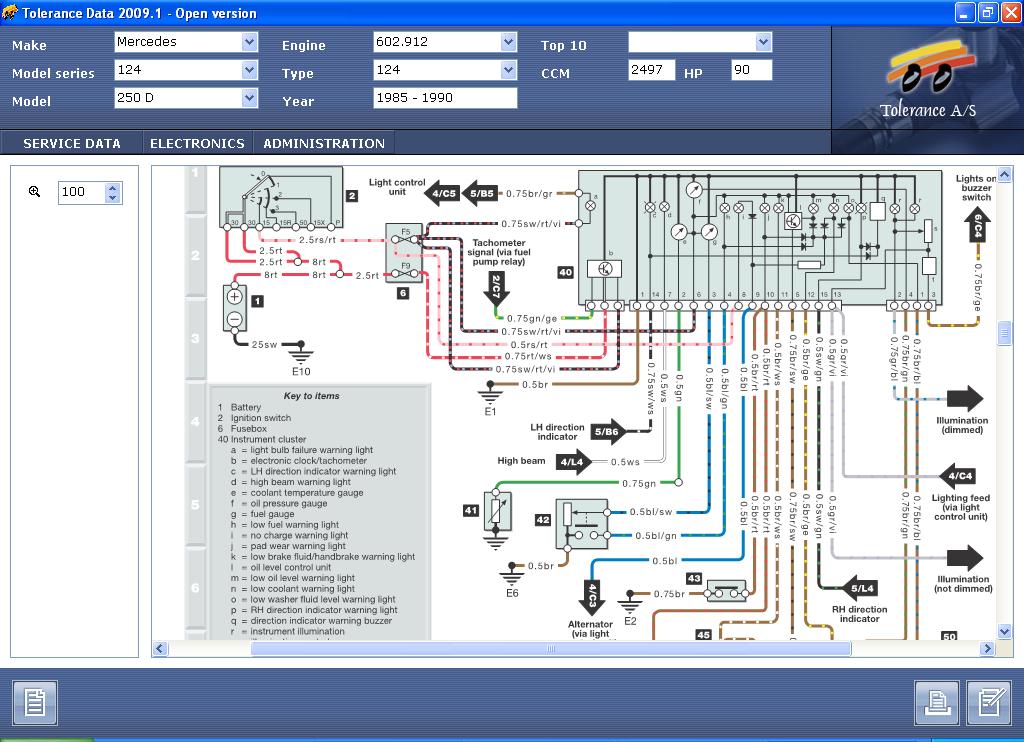The height and width of the screenshot is (742, 1024).
Task: Click the 2/C7 tachometer signal arrow
Action: (496, 289)
